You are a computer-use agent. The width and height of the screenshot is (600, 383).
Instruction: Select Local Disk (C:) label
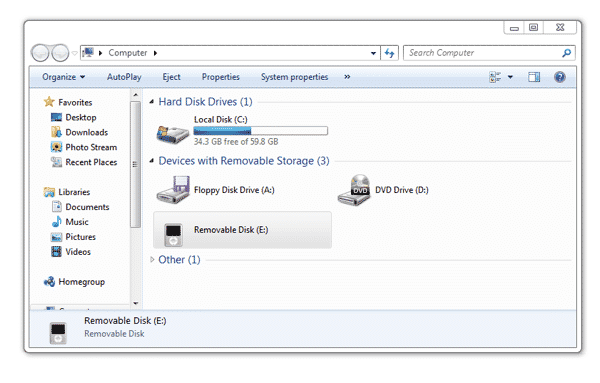tap(221, 119)
